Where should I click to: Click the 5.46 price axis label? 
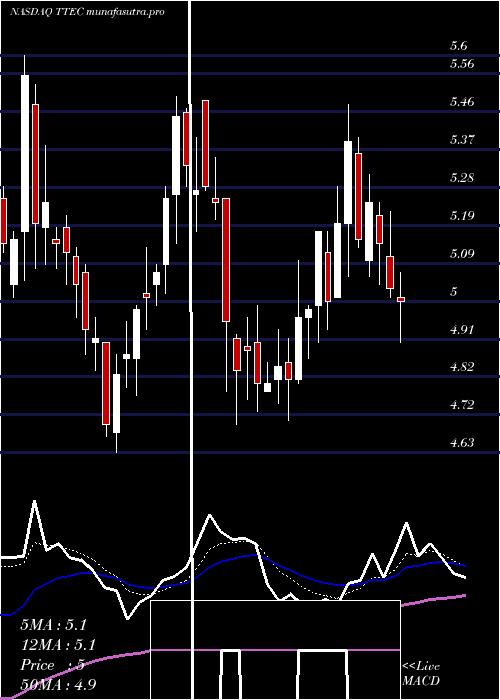click(462, 102)
